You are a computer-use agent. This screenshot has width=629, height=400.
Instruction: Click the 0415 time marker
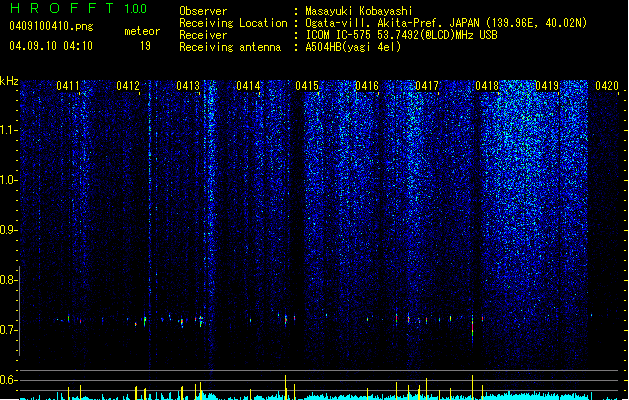pyautogui.click(x=307, y=86)
